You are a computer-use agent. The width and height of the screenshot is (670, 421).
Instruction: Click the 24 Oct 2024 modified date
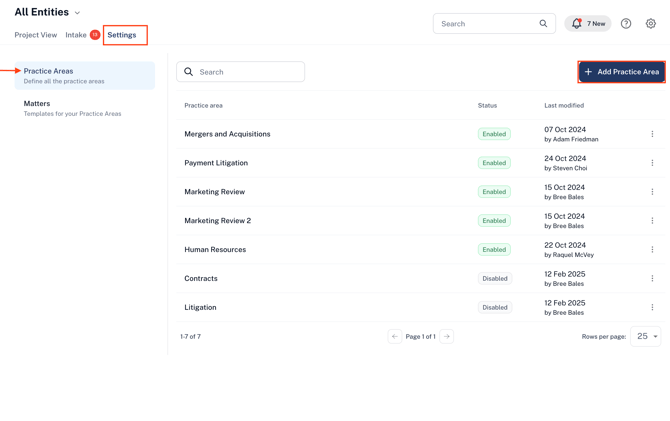tap(565, 159)
